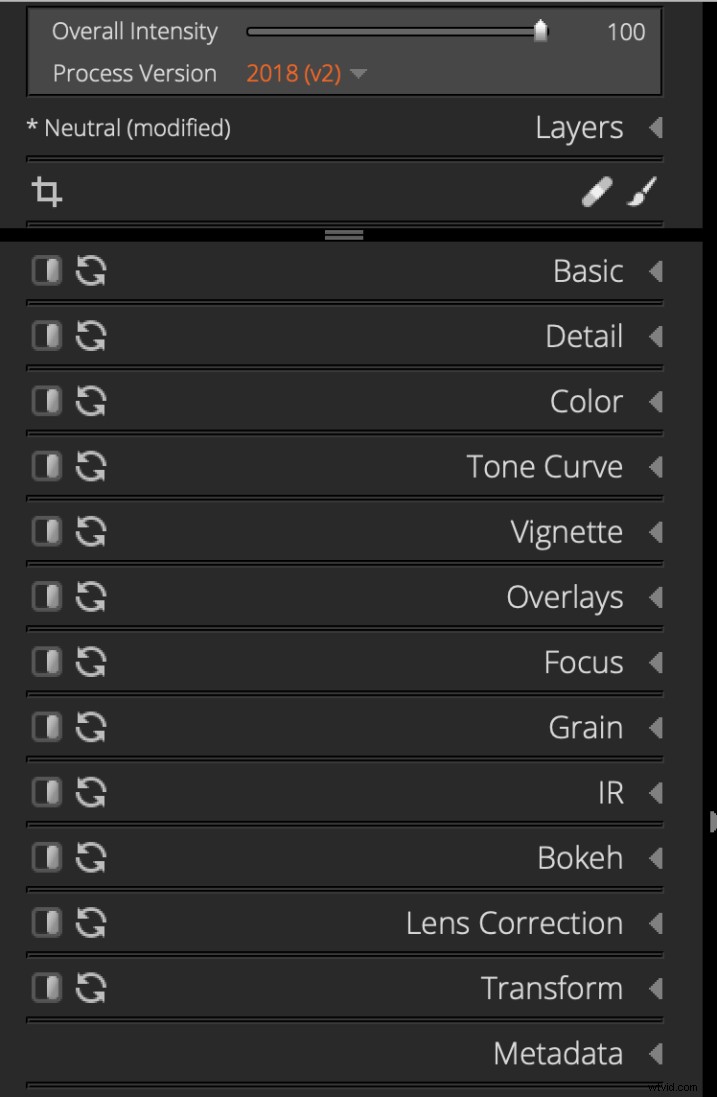Disable the Overlays panel
717x1097 pixels.
pyautogui.click(x=46, y=596)
